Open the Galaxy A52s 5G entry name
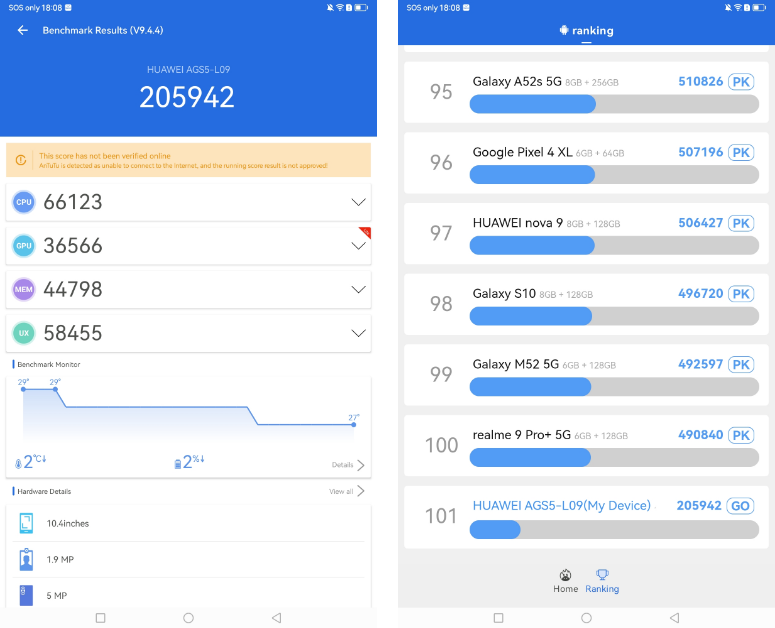 [x=517, y=82]
